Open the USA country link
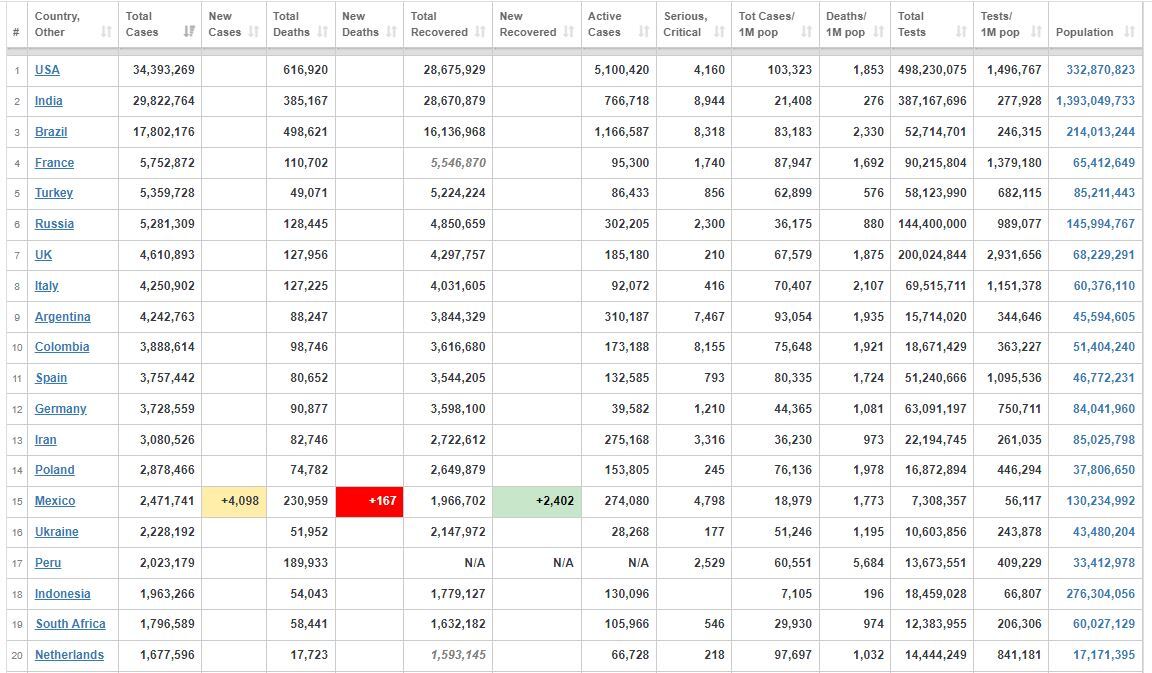The height and width of the screenshot is (673, 1152). [47, 70]
